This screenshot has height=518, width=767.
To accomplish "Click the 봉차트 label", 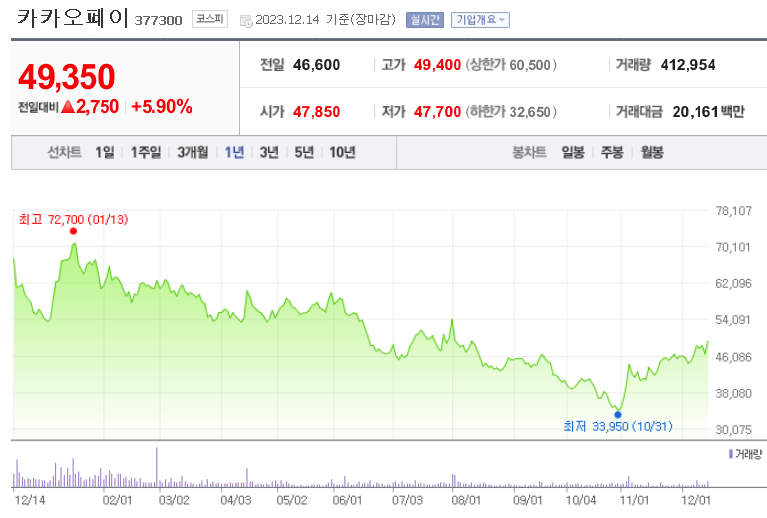I will coord(529,153).
